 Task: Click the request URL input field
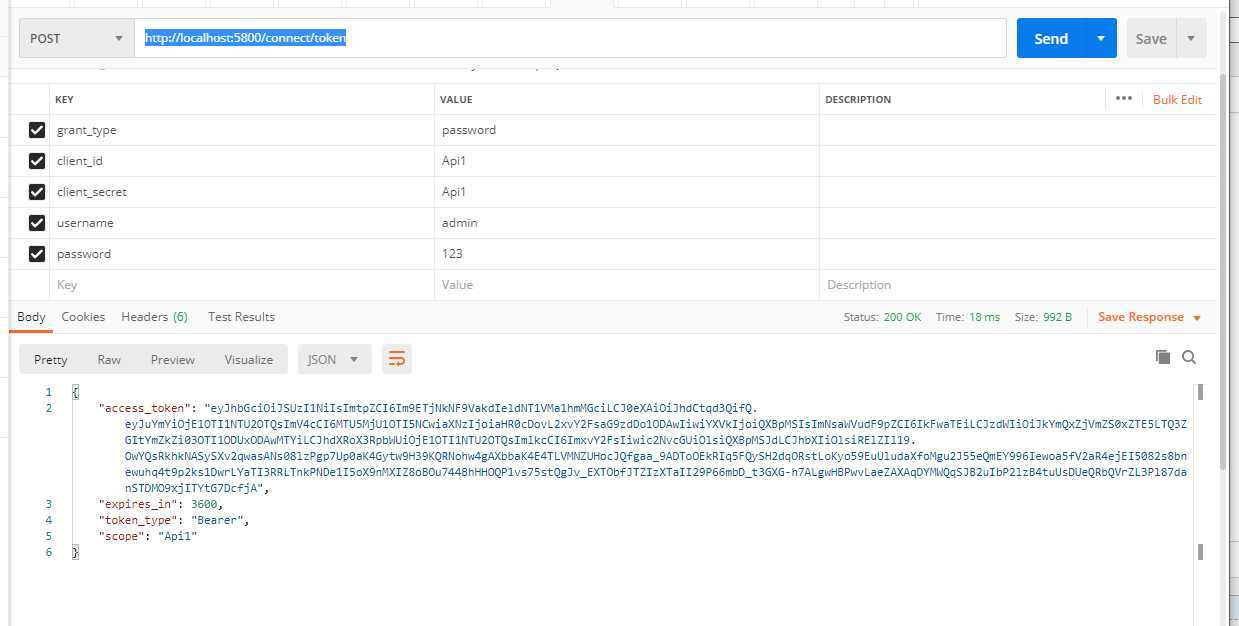click(570, 38)
